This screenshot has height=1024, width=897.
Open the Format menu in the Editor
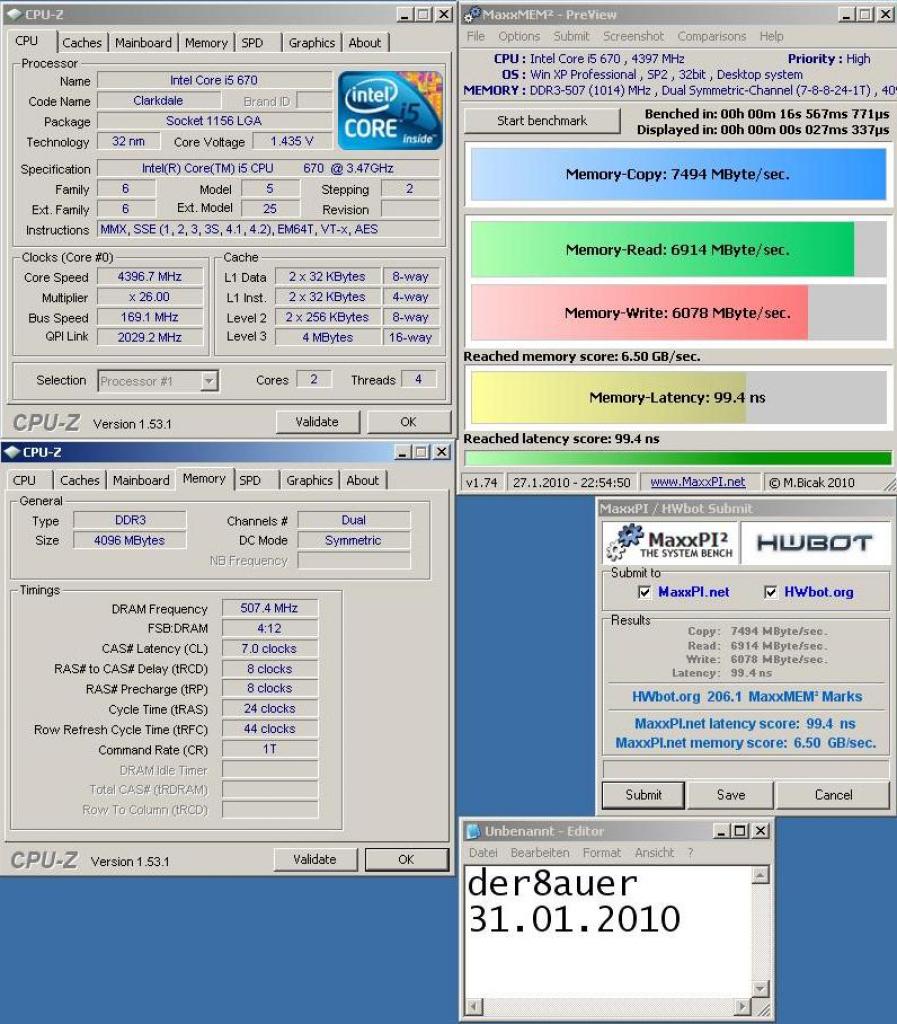pyautogui.click(x=601, y=853)
